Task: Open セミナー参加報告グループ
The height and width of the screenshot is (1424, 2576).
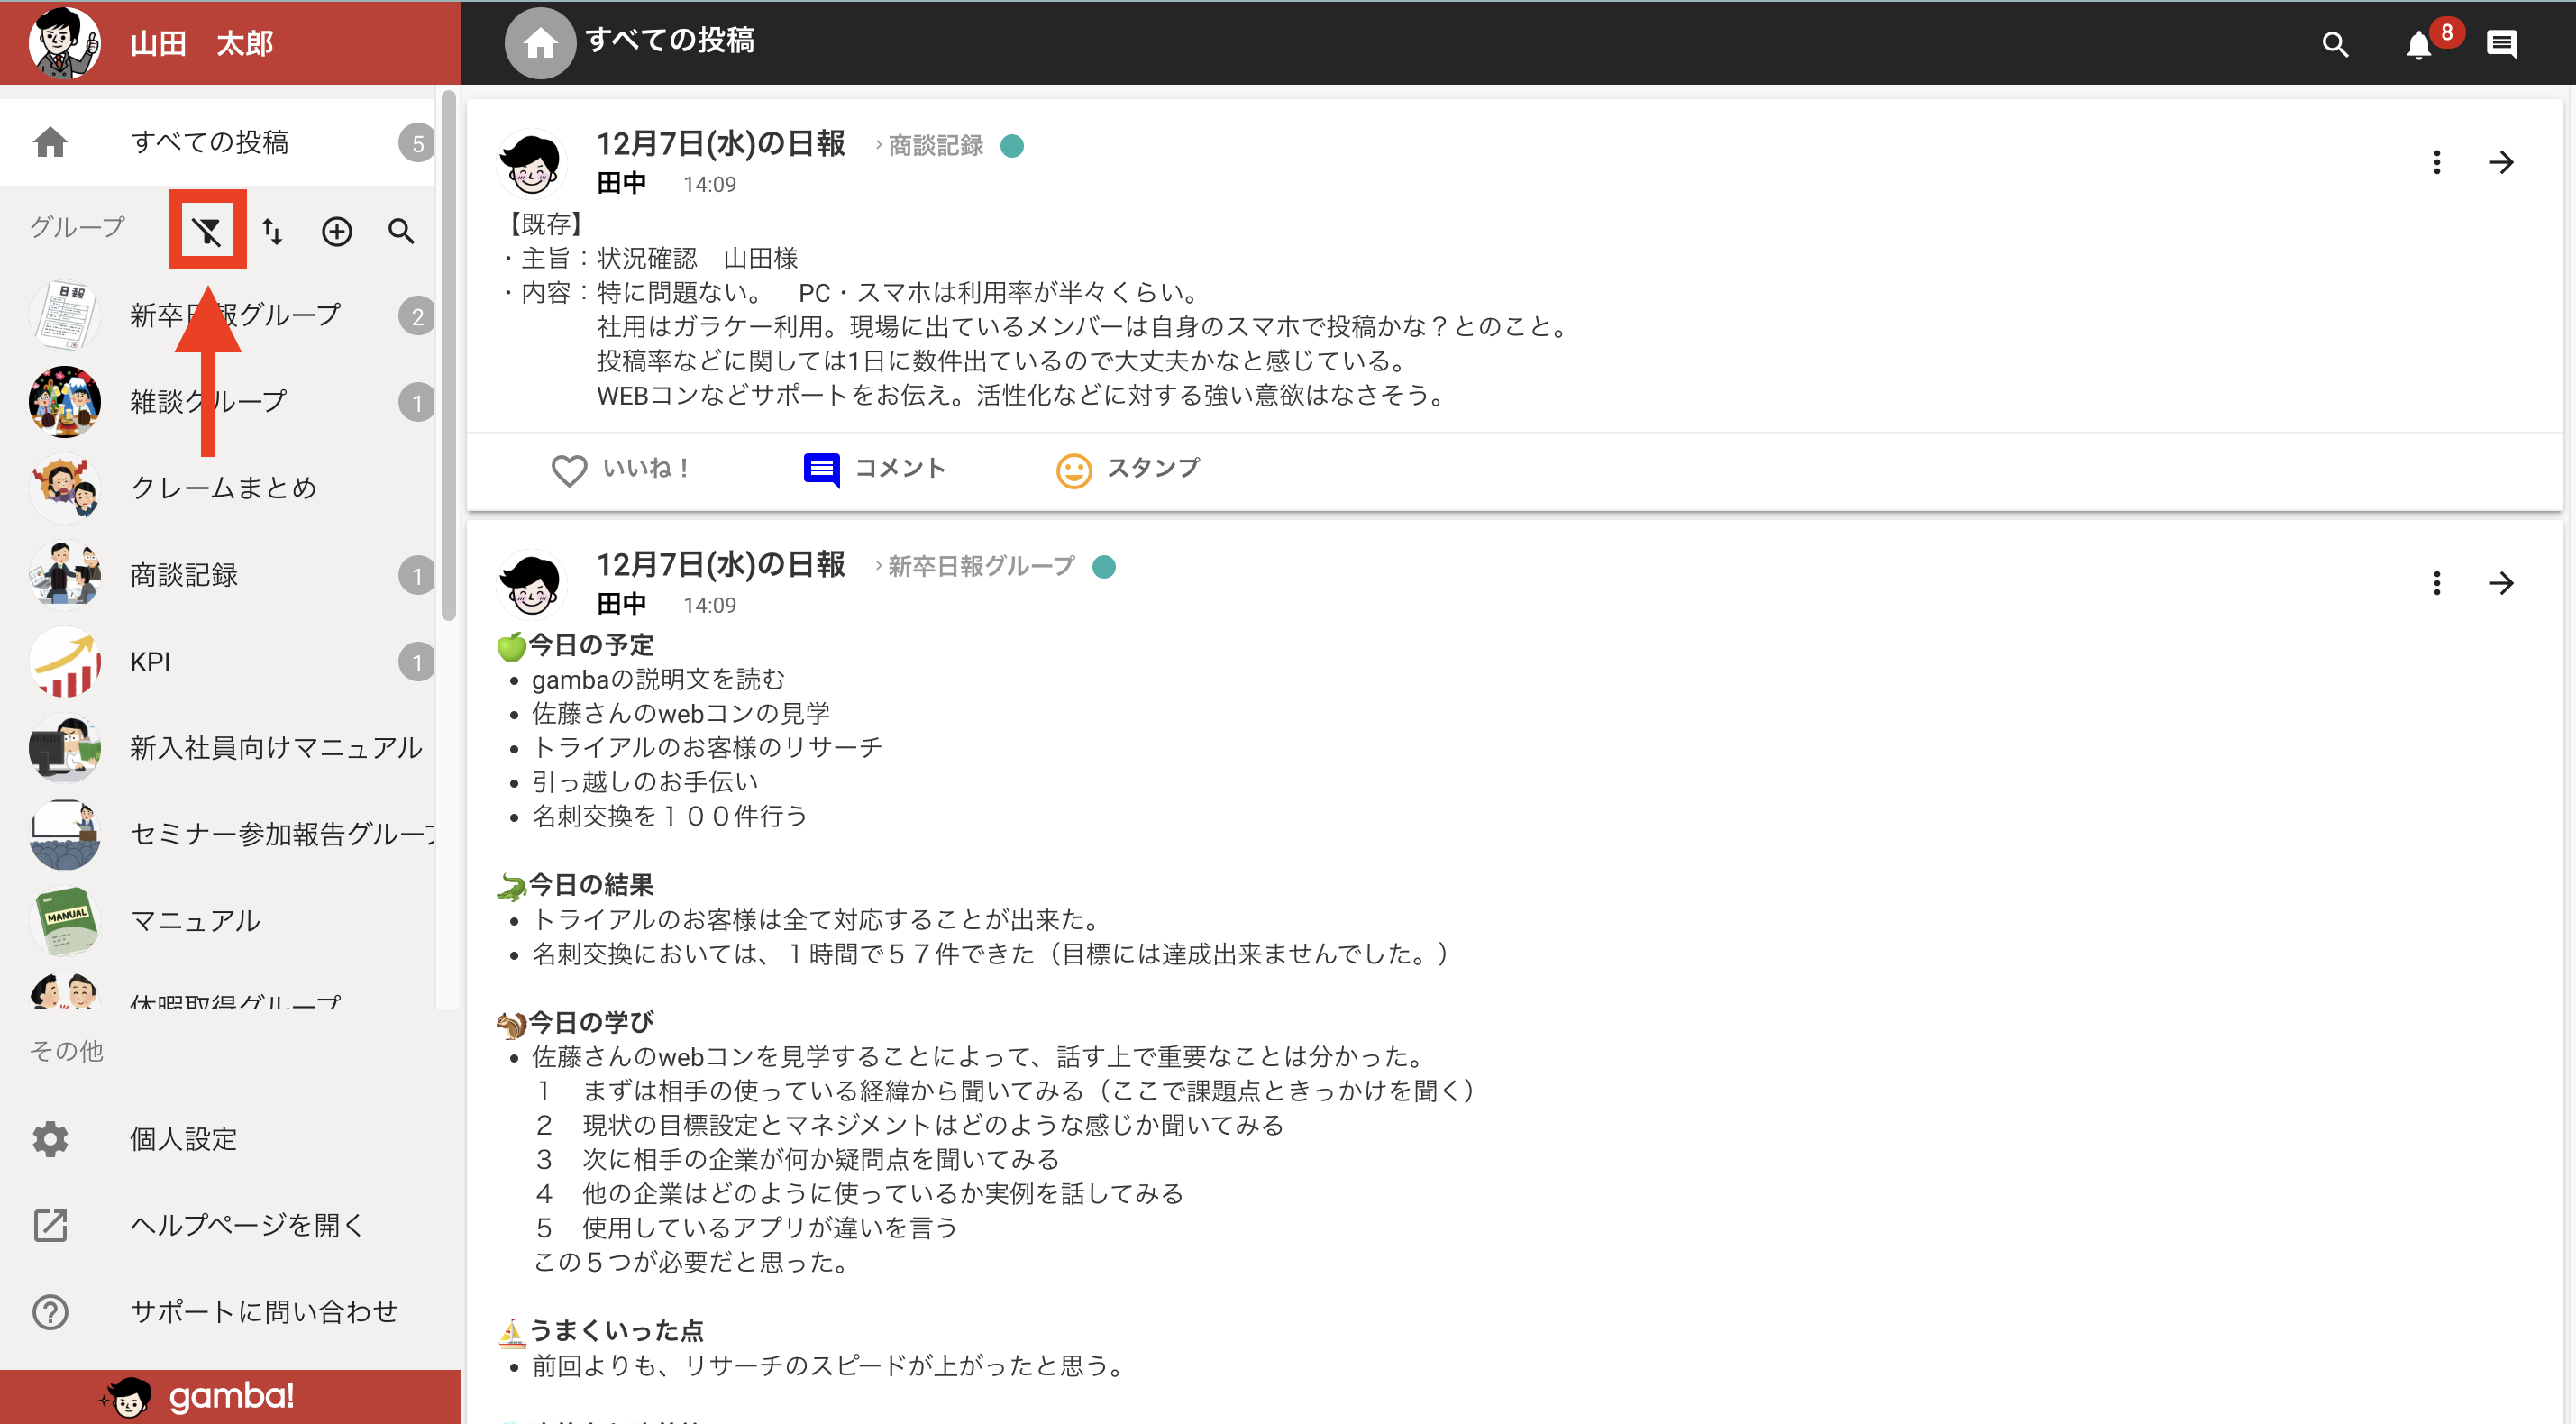Action: [218, 834]
